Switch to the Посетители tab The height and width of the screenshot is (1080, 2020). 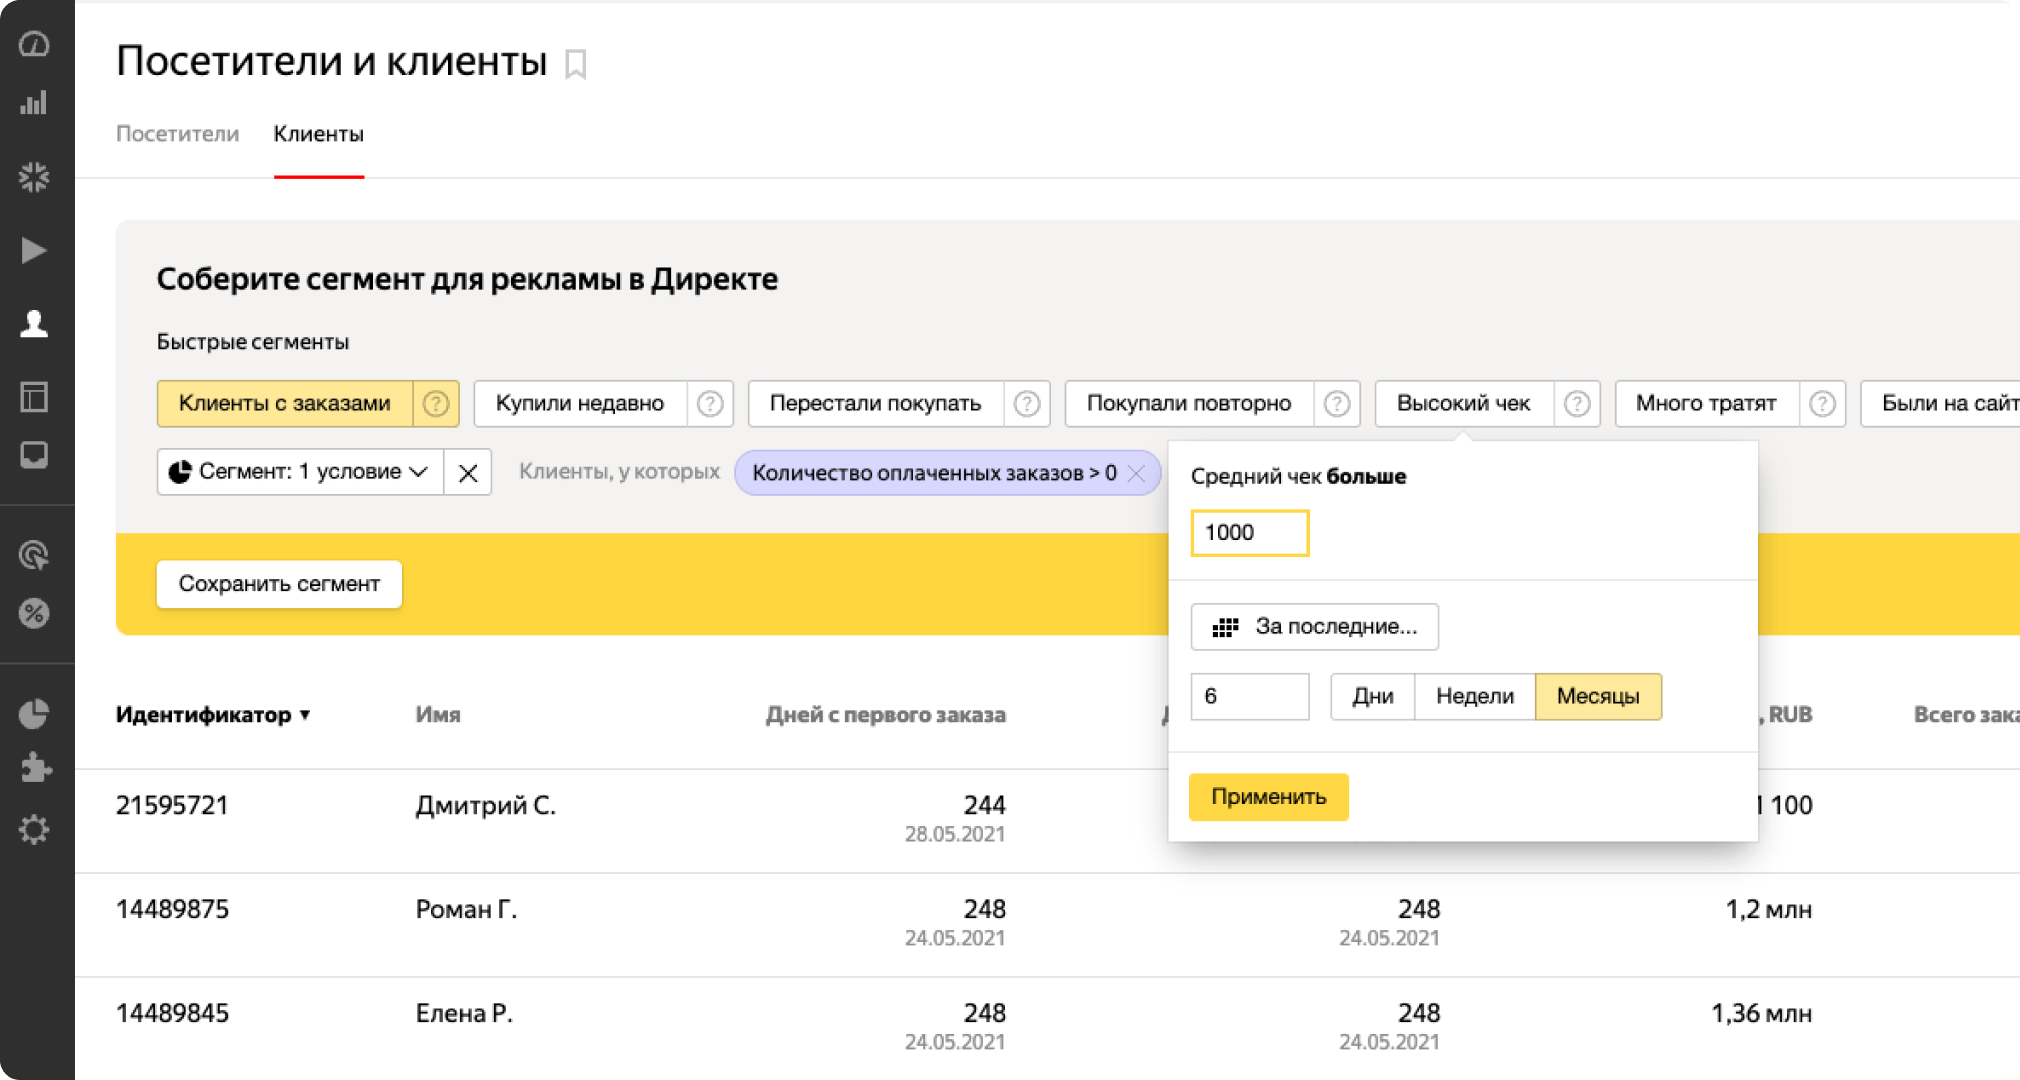pyautogui.click(x=177, y=134)
